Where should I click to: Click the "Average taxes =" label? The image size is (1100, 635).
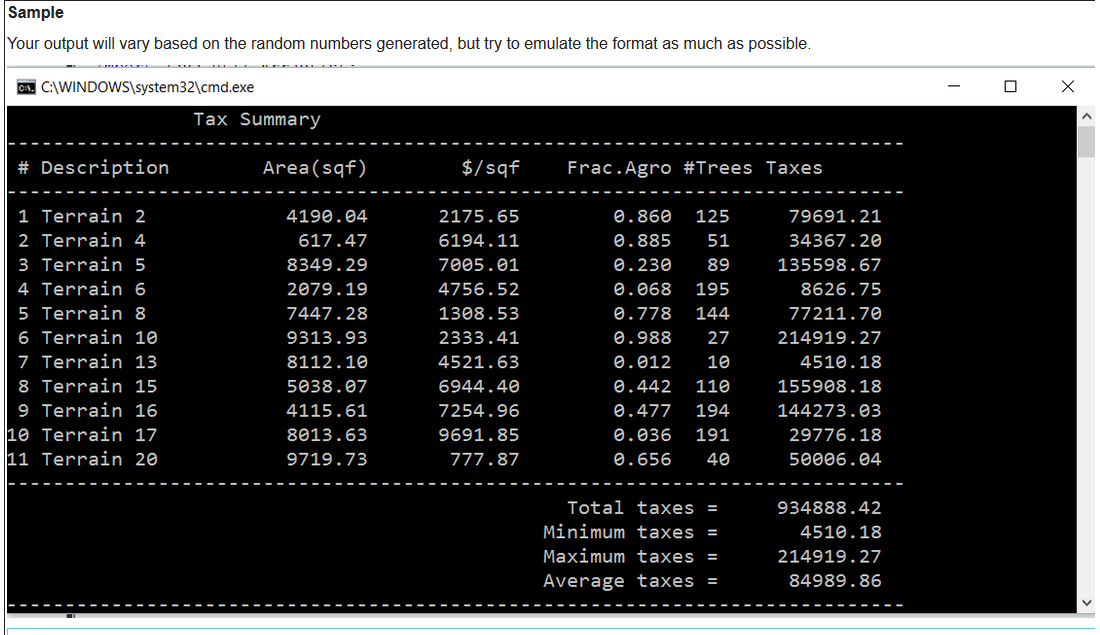pos(630,581)
